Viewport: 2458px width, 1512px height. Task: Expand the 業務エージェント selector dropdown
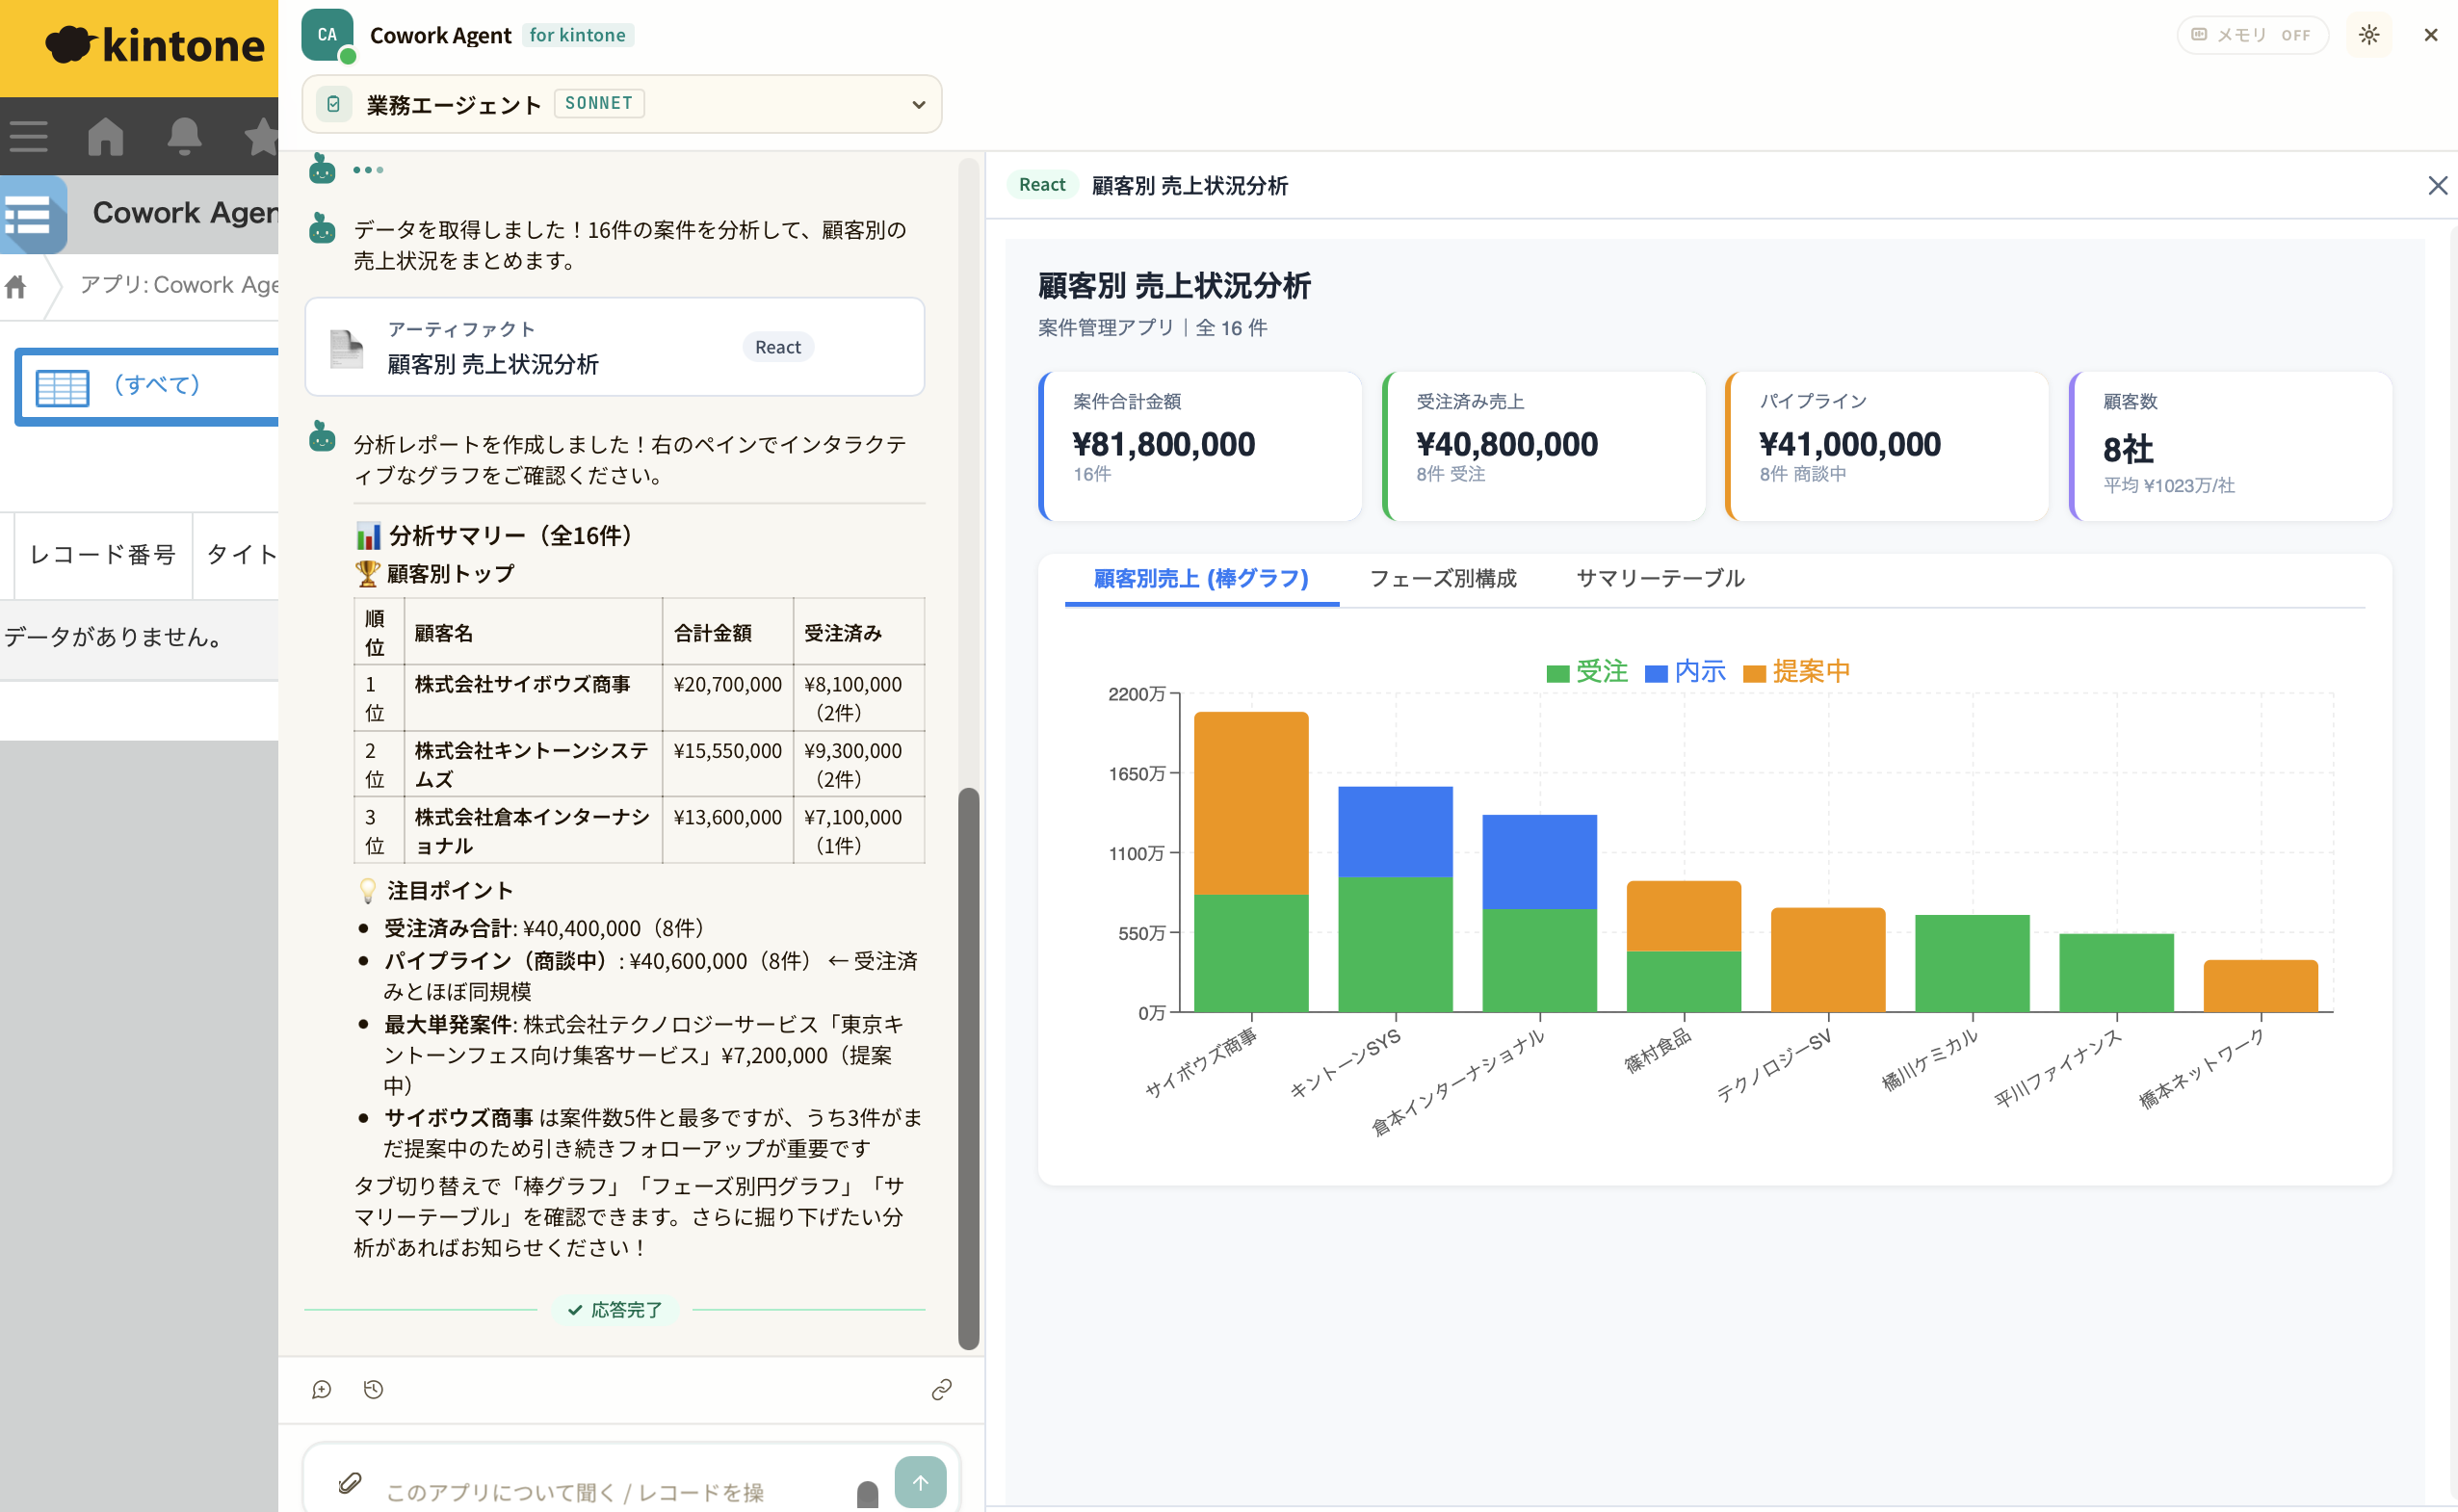pyautogui.click(x=621, y=104)
